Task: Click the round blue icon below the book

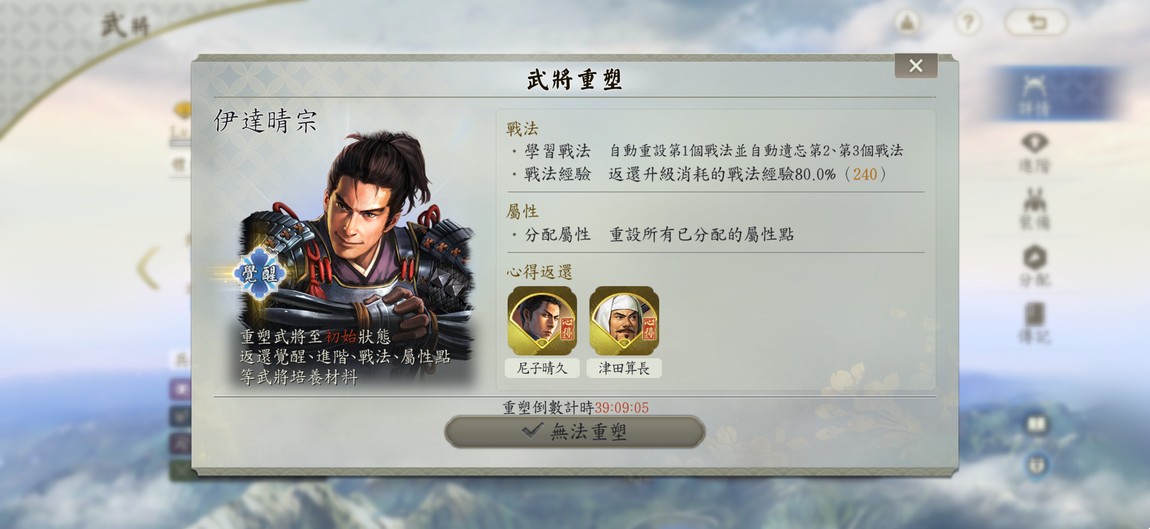Action: click(1036, 464)
